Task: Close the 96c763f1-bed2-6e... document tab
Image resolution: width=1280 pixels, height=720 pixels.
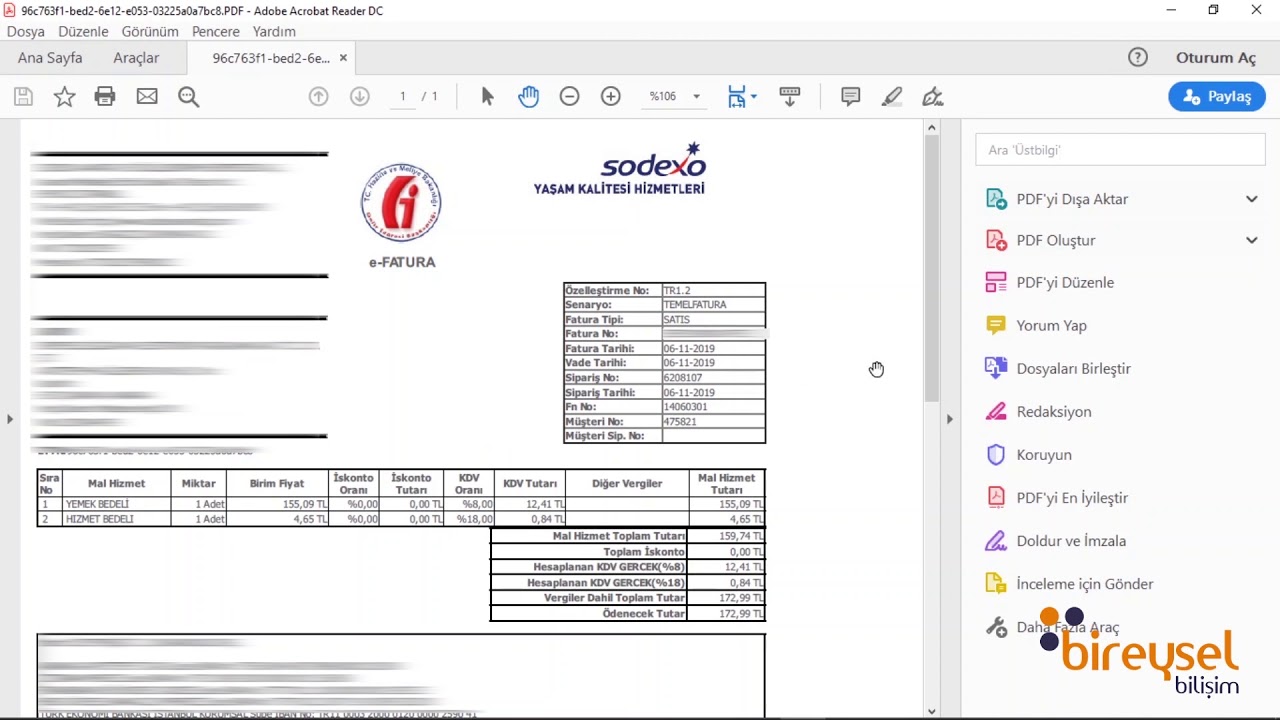Action: coord(343,58)
